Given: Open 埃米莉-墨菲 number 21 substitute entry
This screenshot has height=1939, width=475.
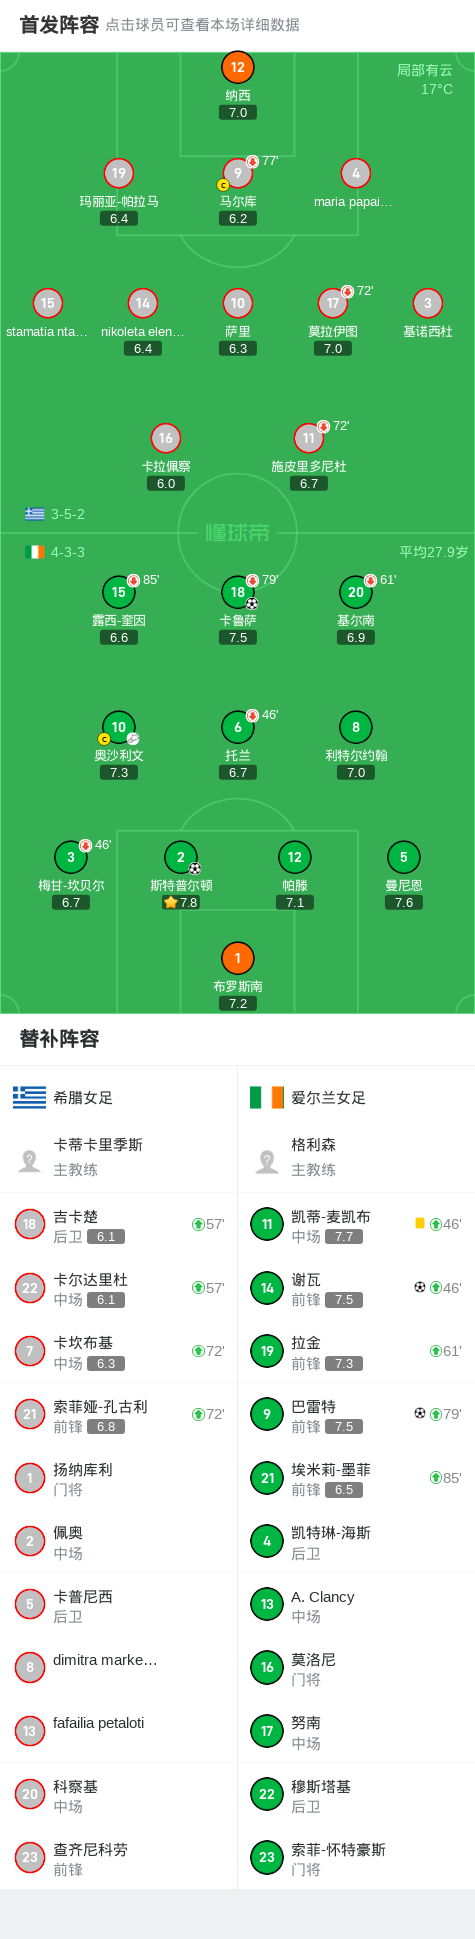Looking at the screenshot, I should 356,1477.
